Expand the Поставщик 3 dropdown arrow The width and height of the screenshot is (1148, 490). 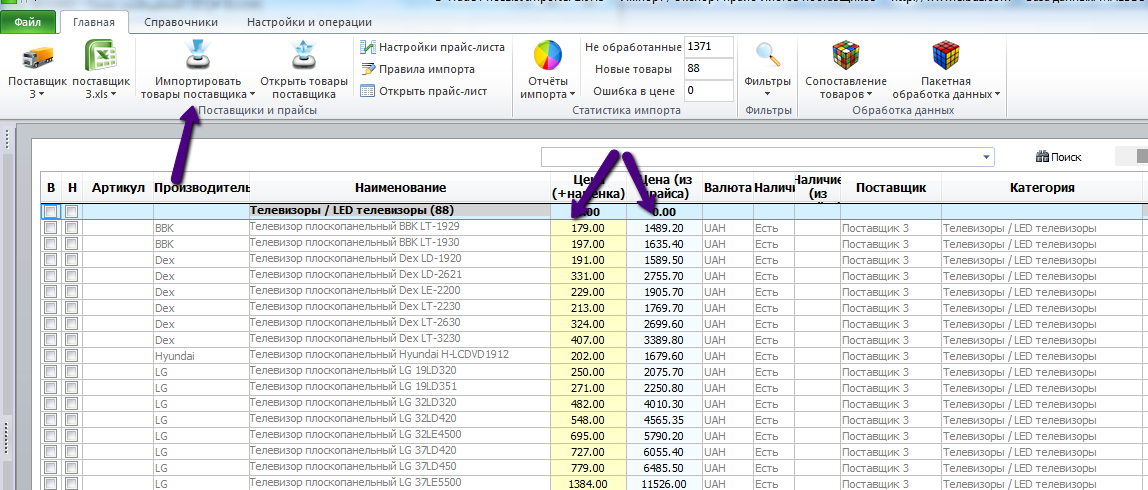pos(42,94)
